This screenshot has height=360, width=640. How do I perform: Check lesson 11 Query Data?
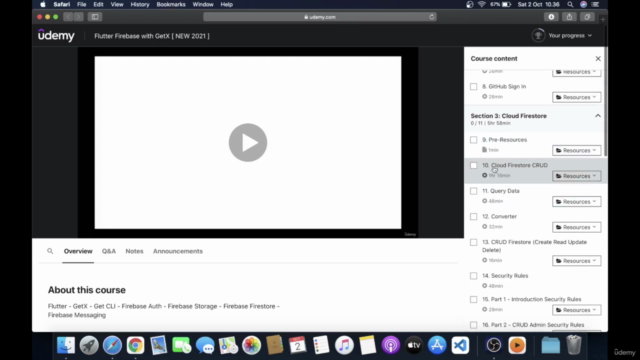pos(473,191)
